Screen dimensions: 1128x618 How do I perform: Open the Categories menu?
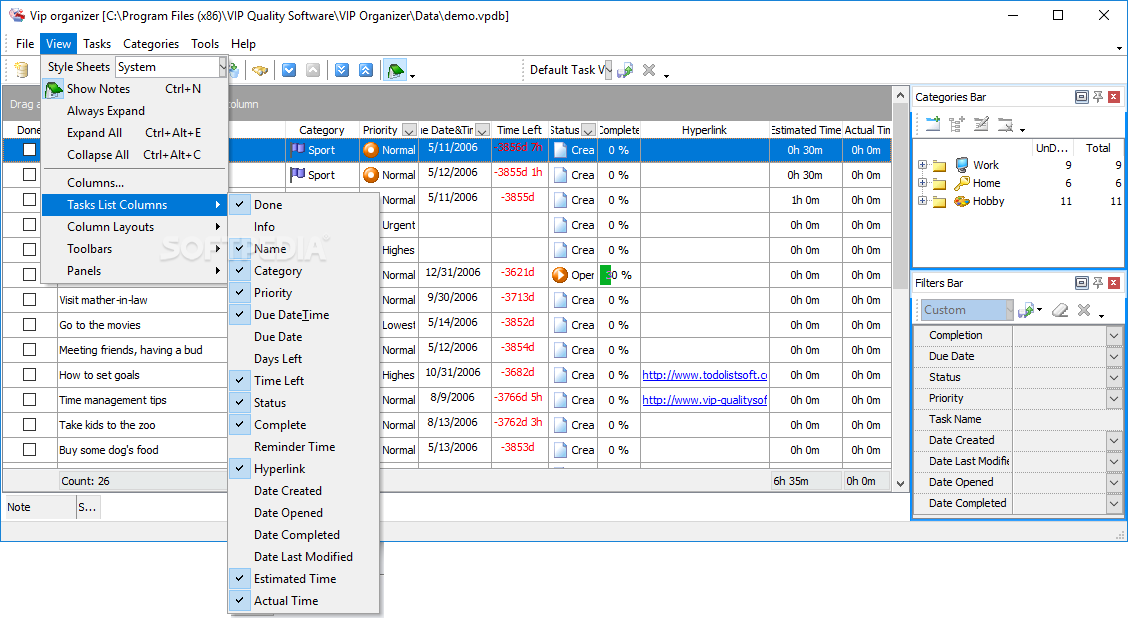pyautogui.click(x=151, y=44)
